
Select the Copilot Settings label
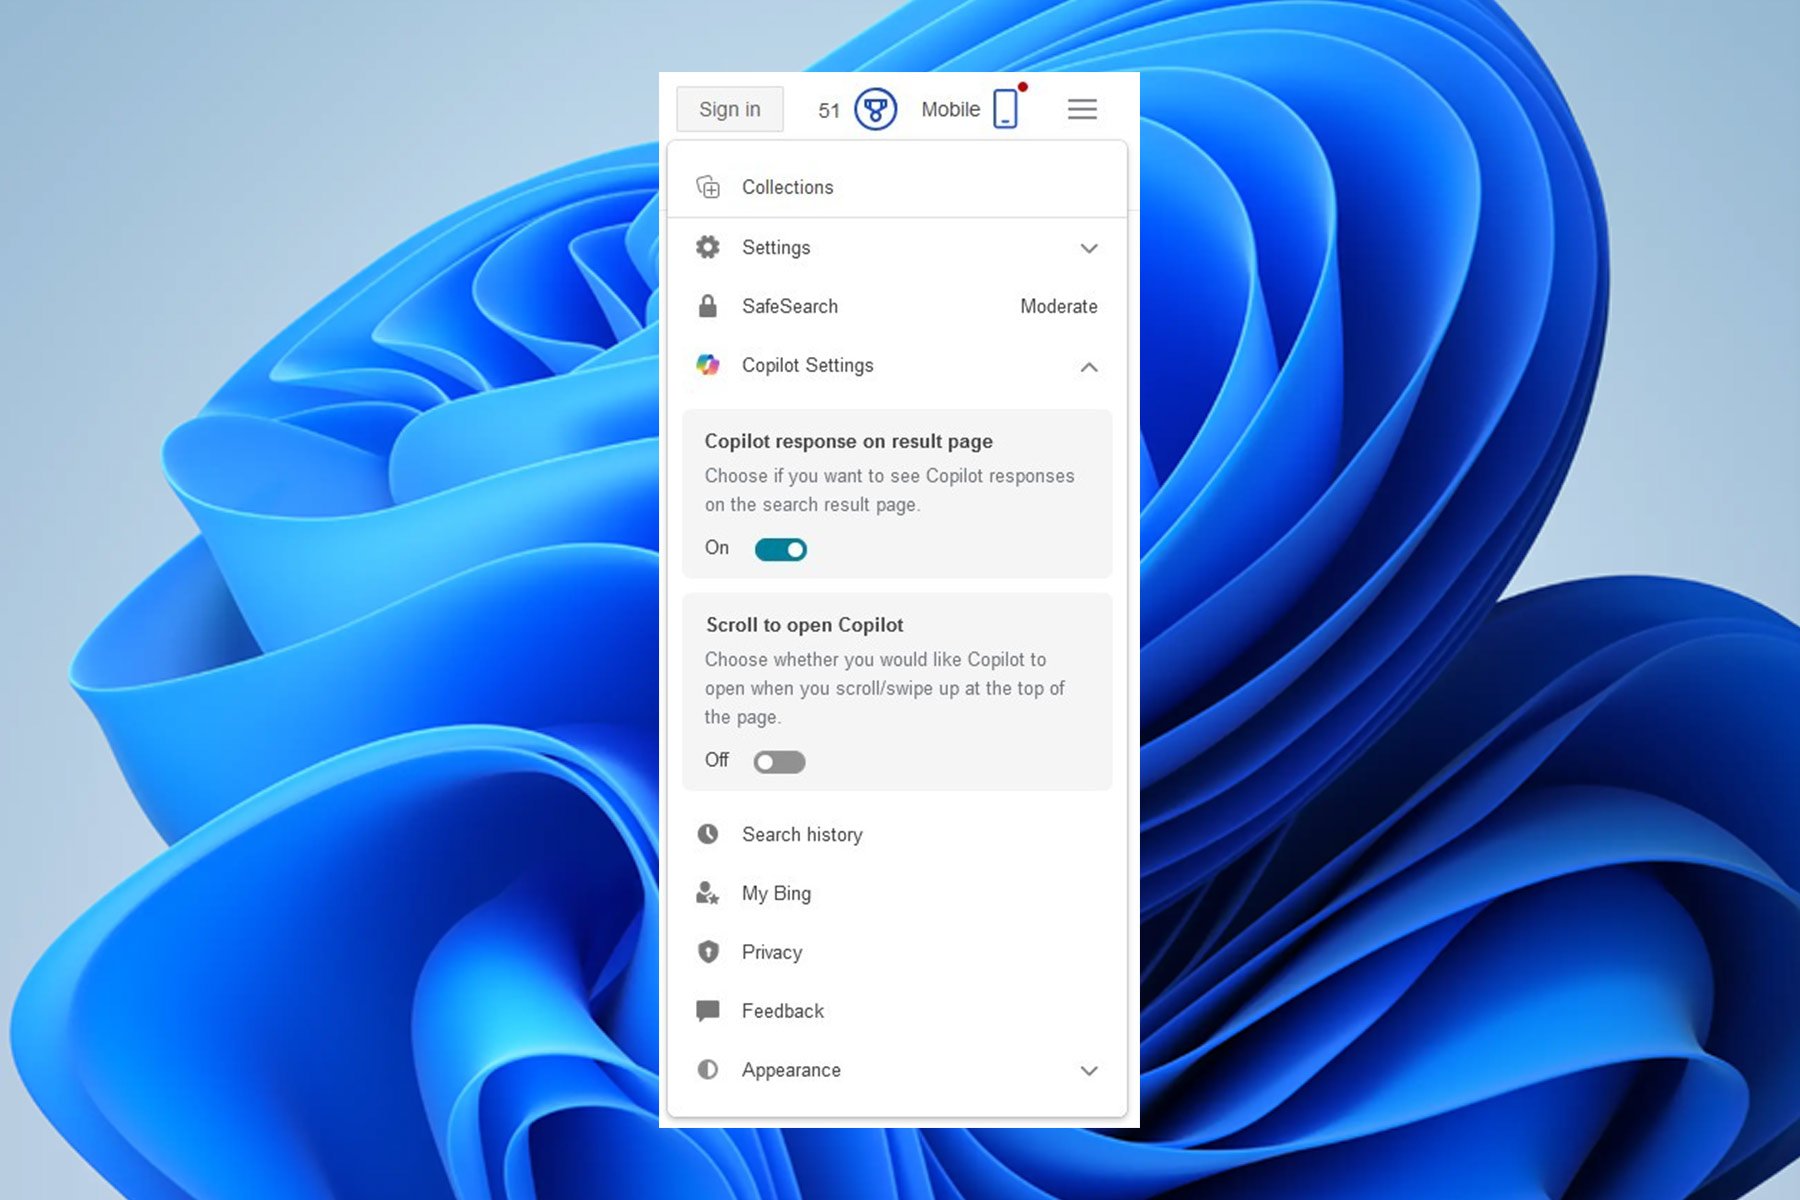coord(807,365)
